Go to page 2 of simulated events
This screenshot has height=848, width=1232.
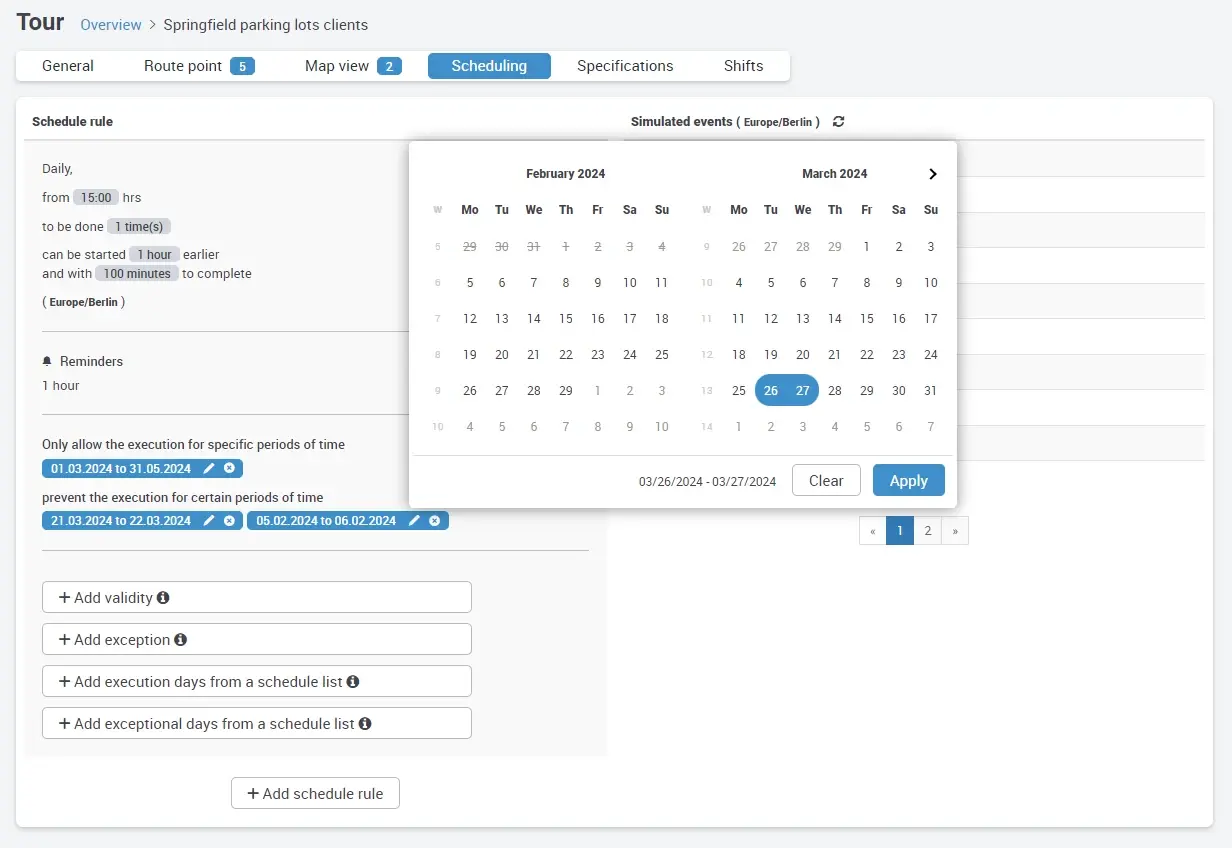[x=927, y=530]
